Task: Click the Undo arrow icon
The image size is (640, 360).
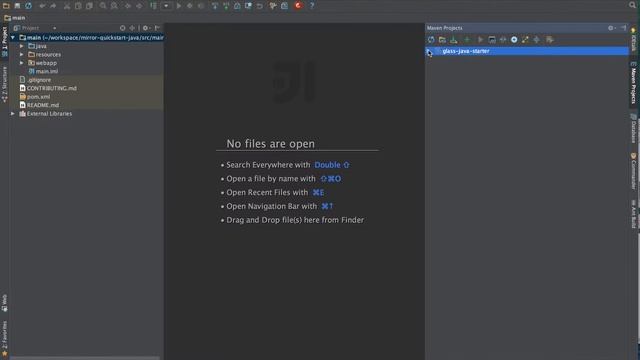Action: tap(42, 6)
